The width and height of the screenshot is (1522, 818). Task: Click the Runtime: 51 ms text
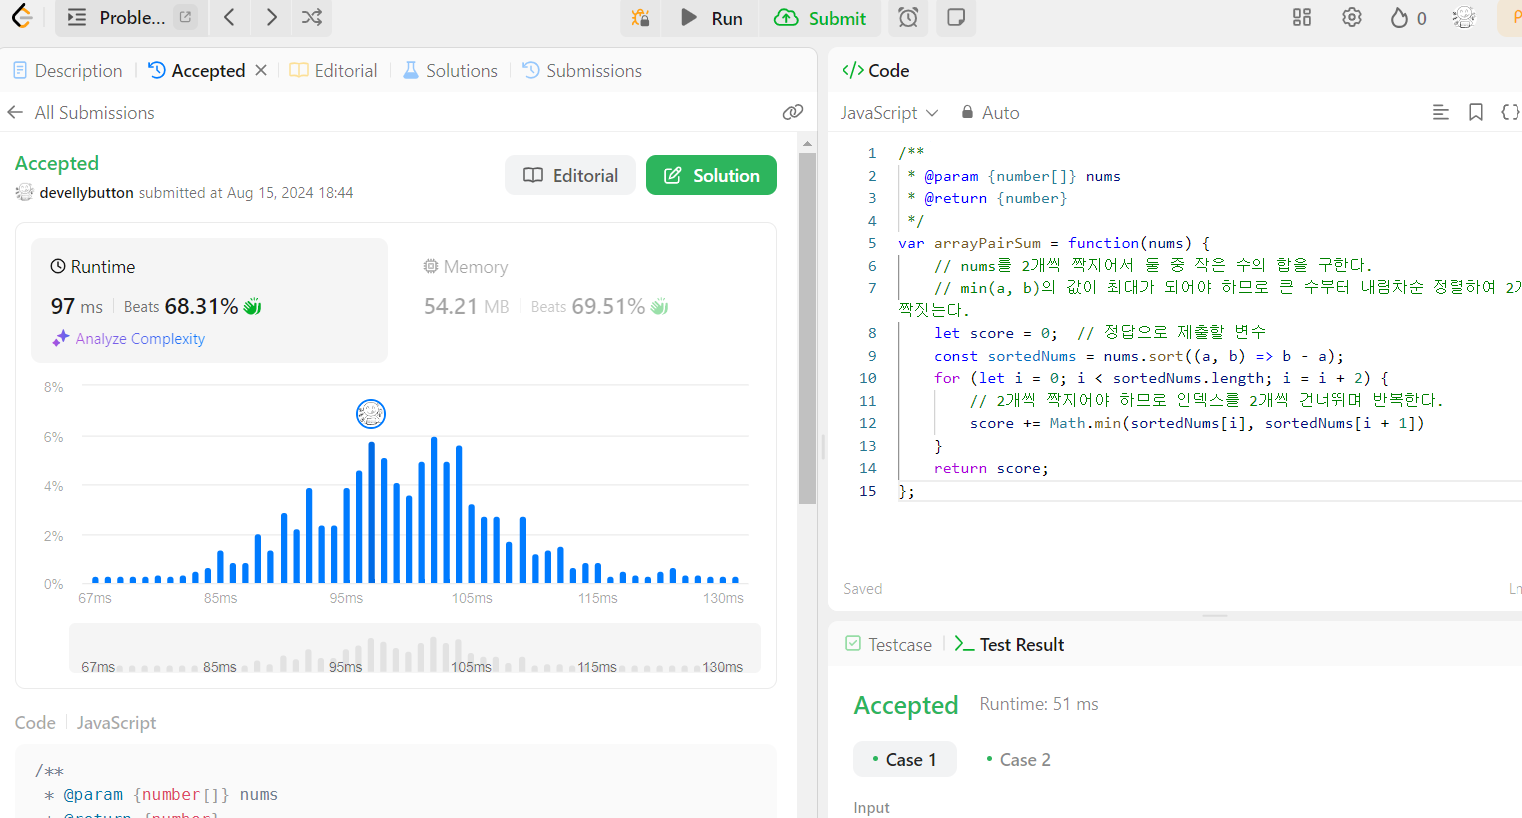point(1039,704)
